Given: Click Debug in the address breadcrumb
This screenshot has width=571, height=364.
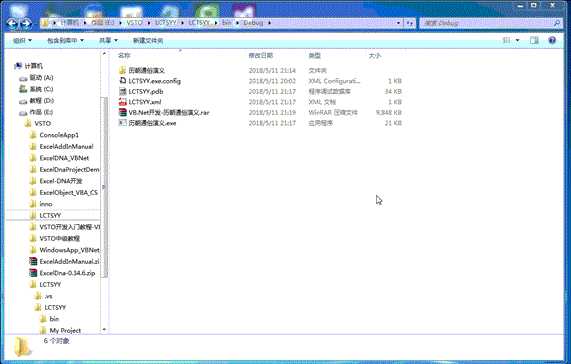Looking at the screenshot, I should [253, 23].
